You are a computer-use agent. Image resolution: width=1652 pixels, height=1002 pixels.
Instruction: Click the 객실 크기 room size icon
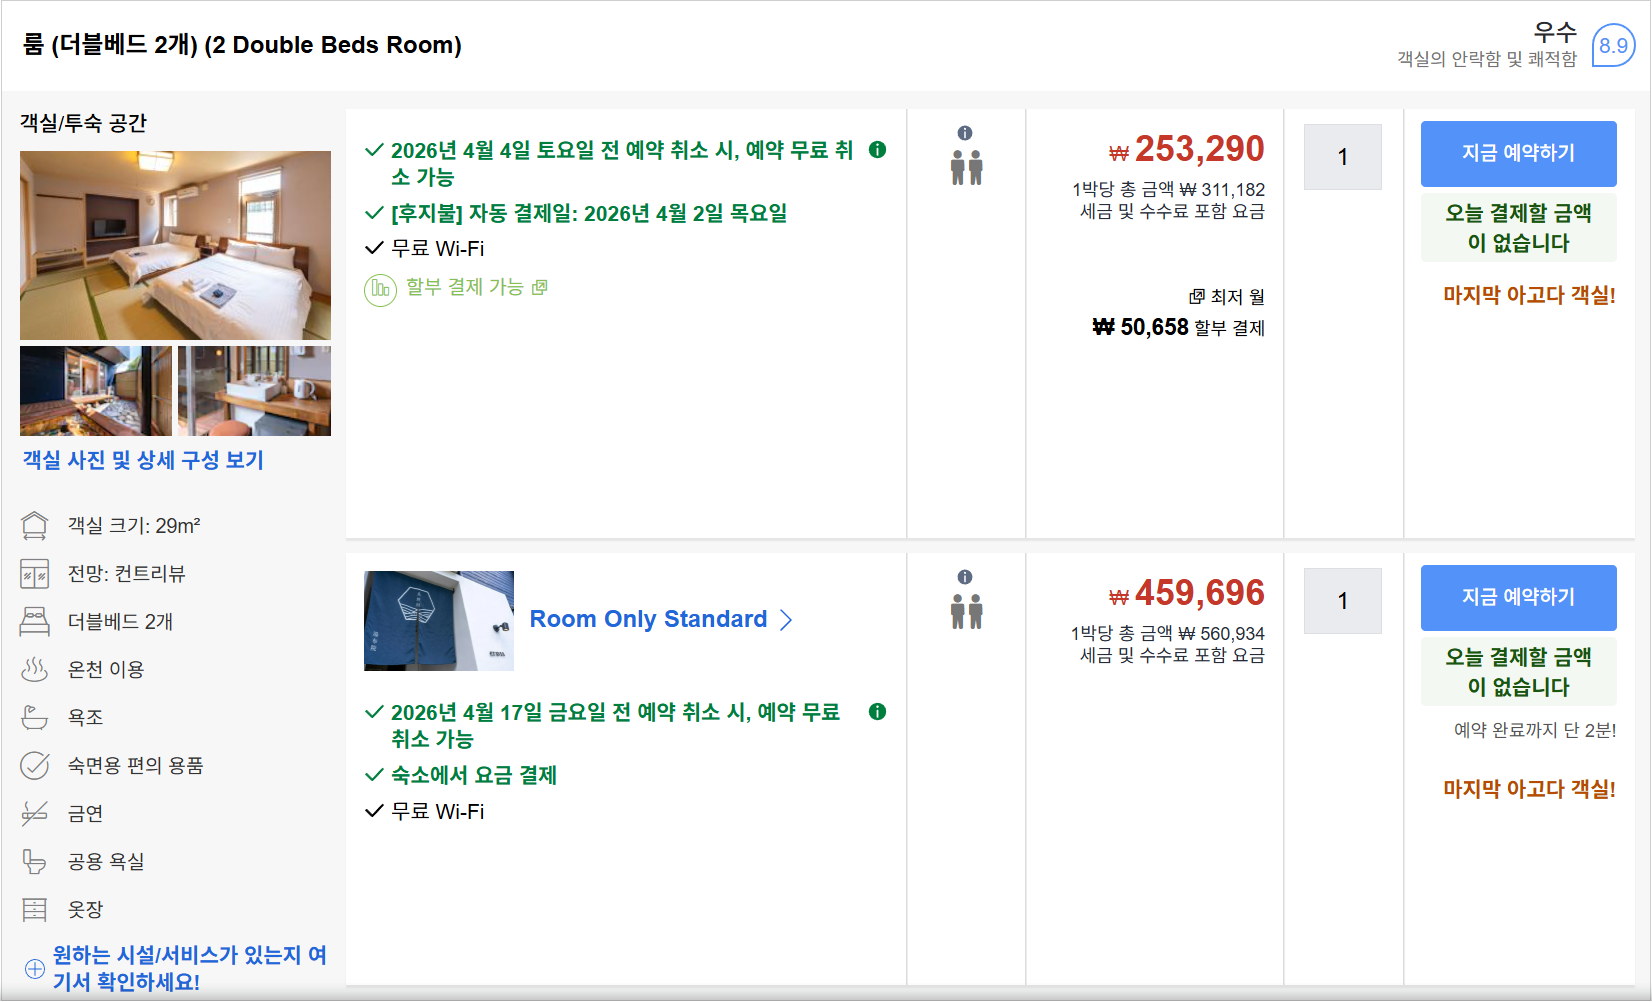point(36,525)
